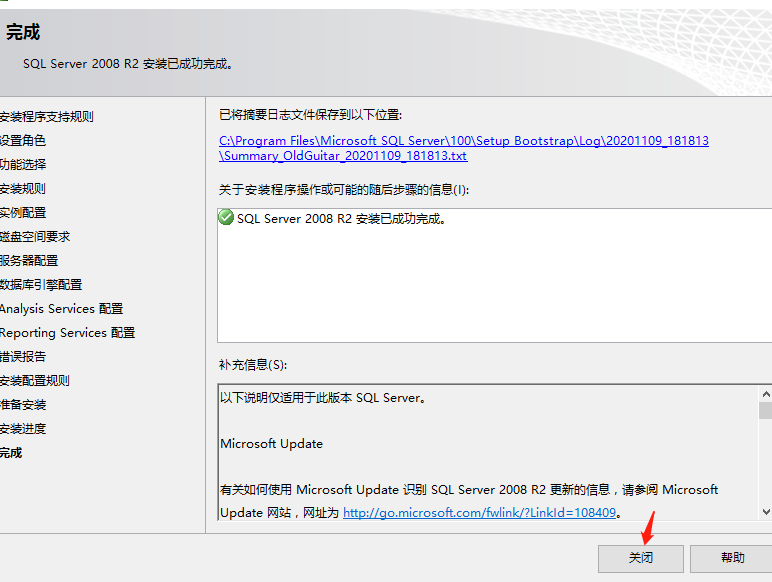772x582 pixels.
Task: Click the installation success message in the info box
Action: 341,219
